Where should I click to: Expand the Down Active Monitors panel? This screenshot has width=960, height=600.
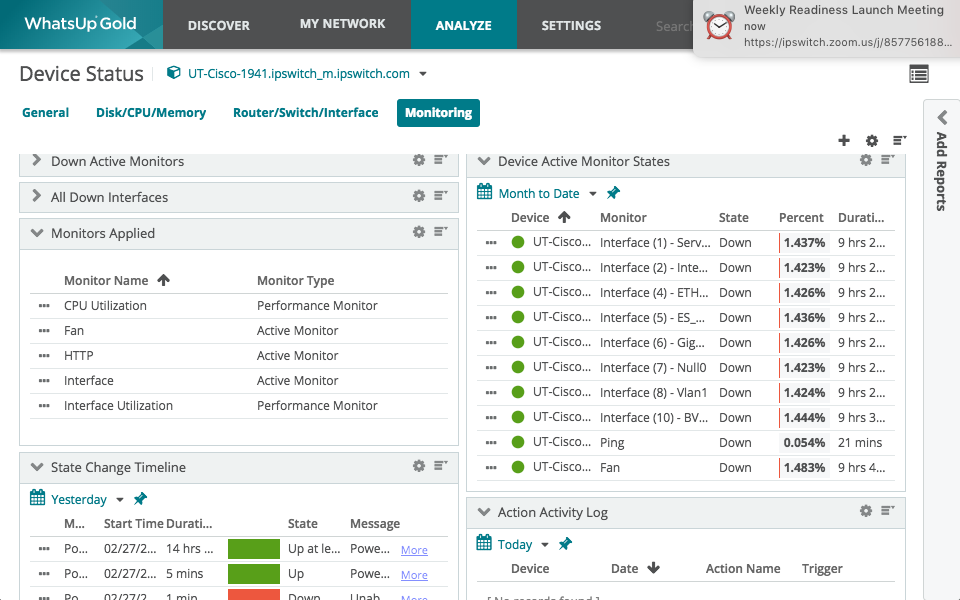coord(37,160)
